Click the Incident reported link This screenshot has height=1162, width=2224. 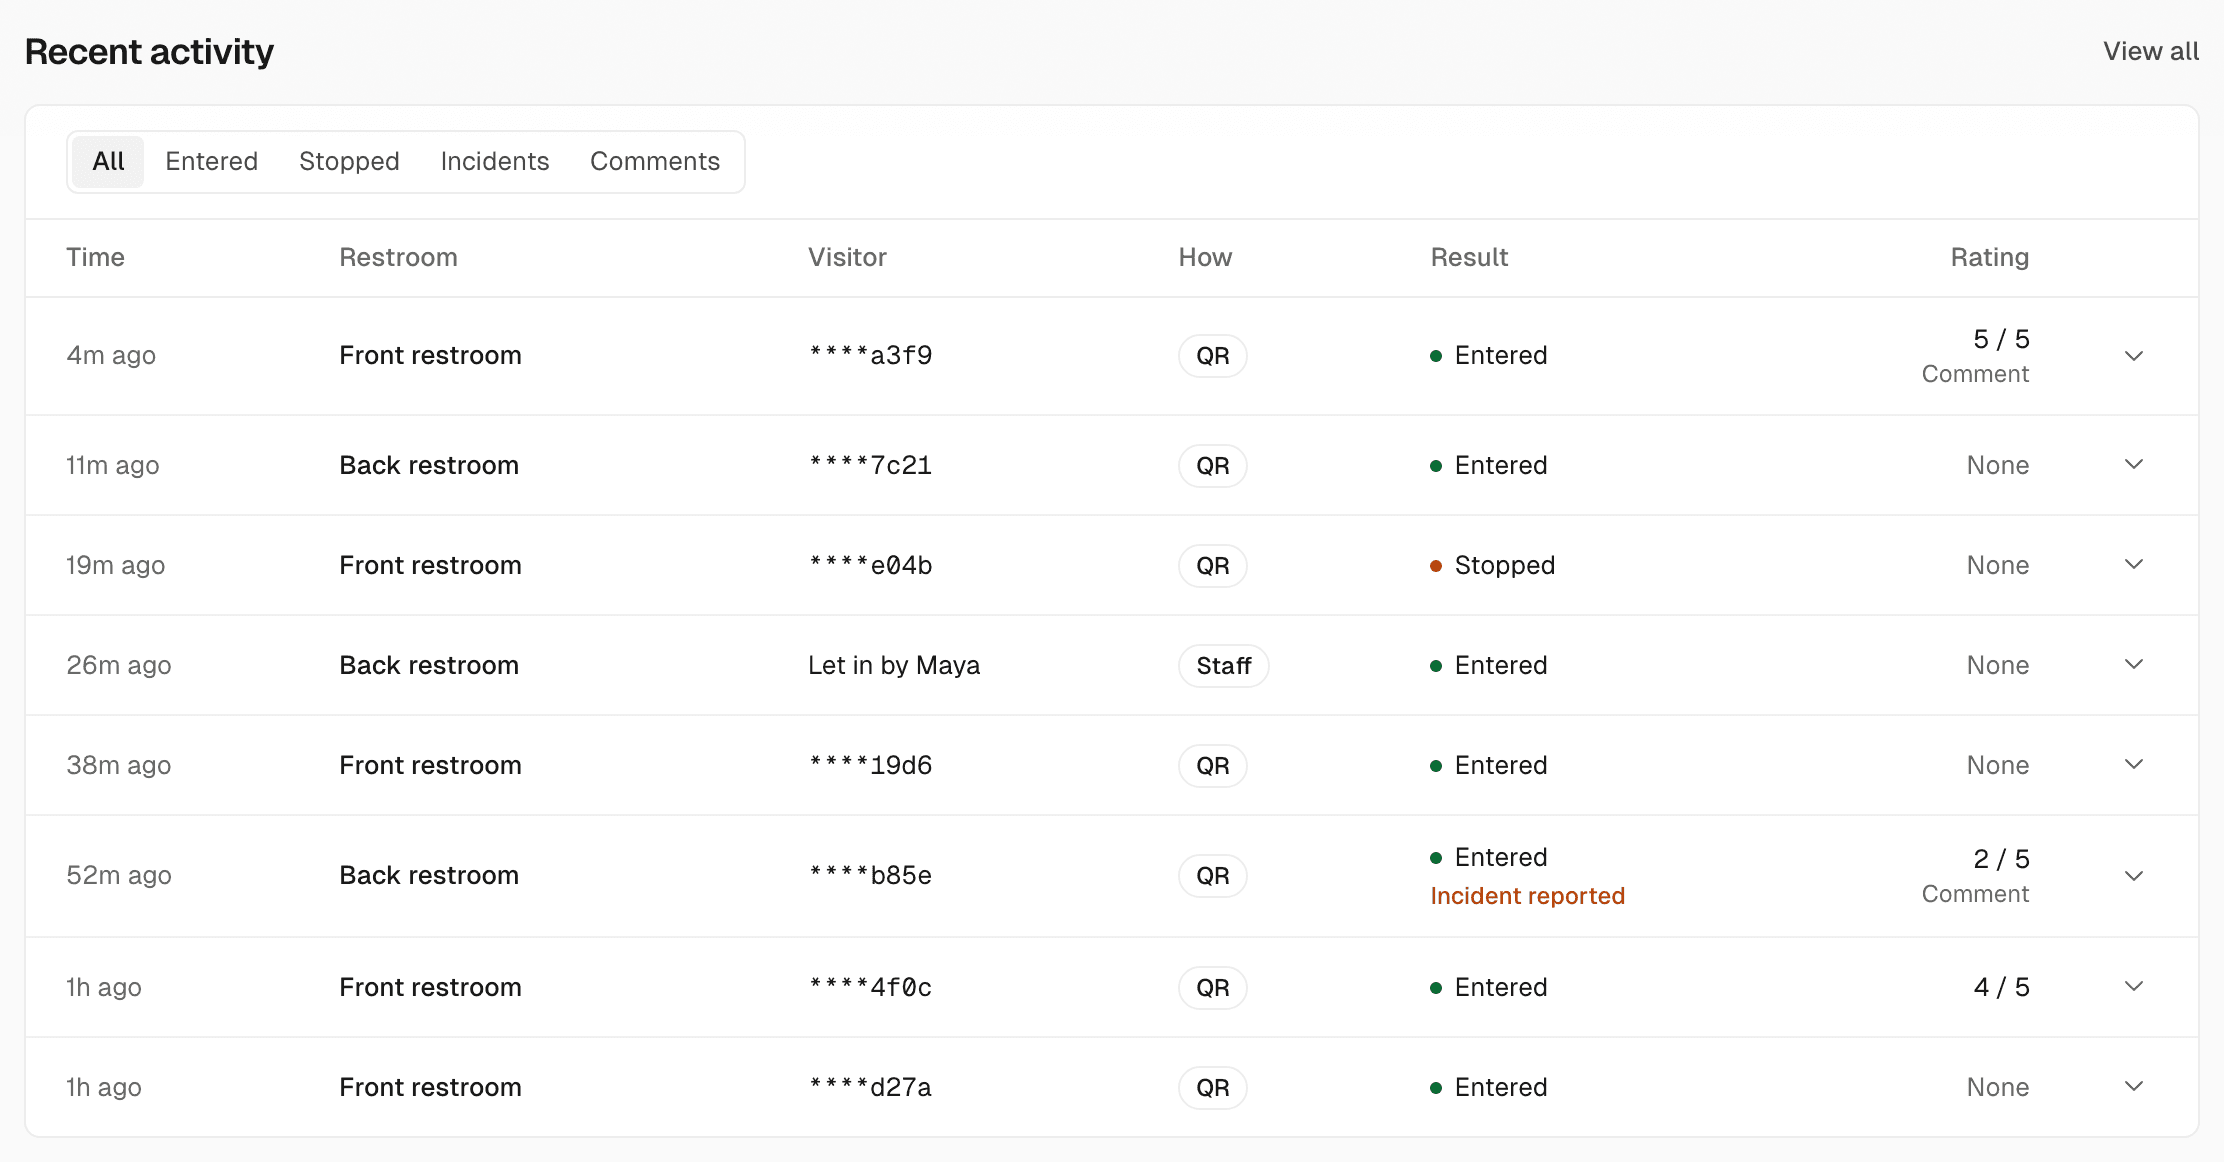(1527, 896)
